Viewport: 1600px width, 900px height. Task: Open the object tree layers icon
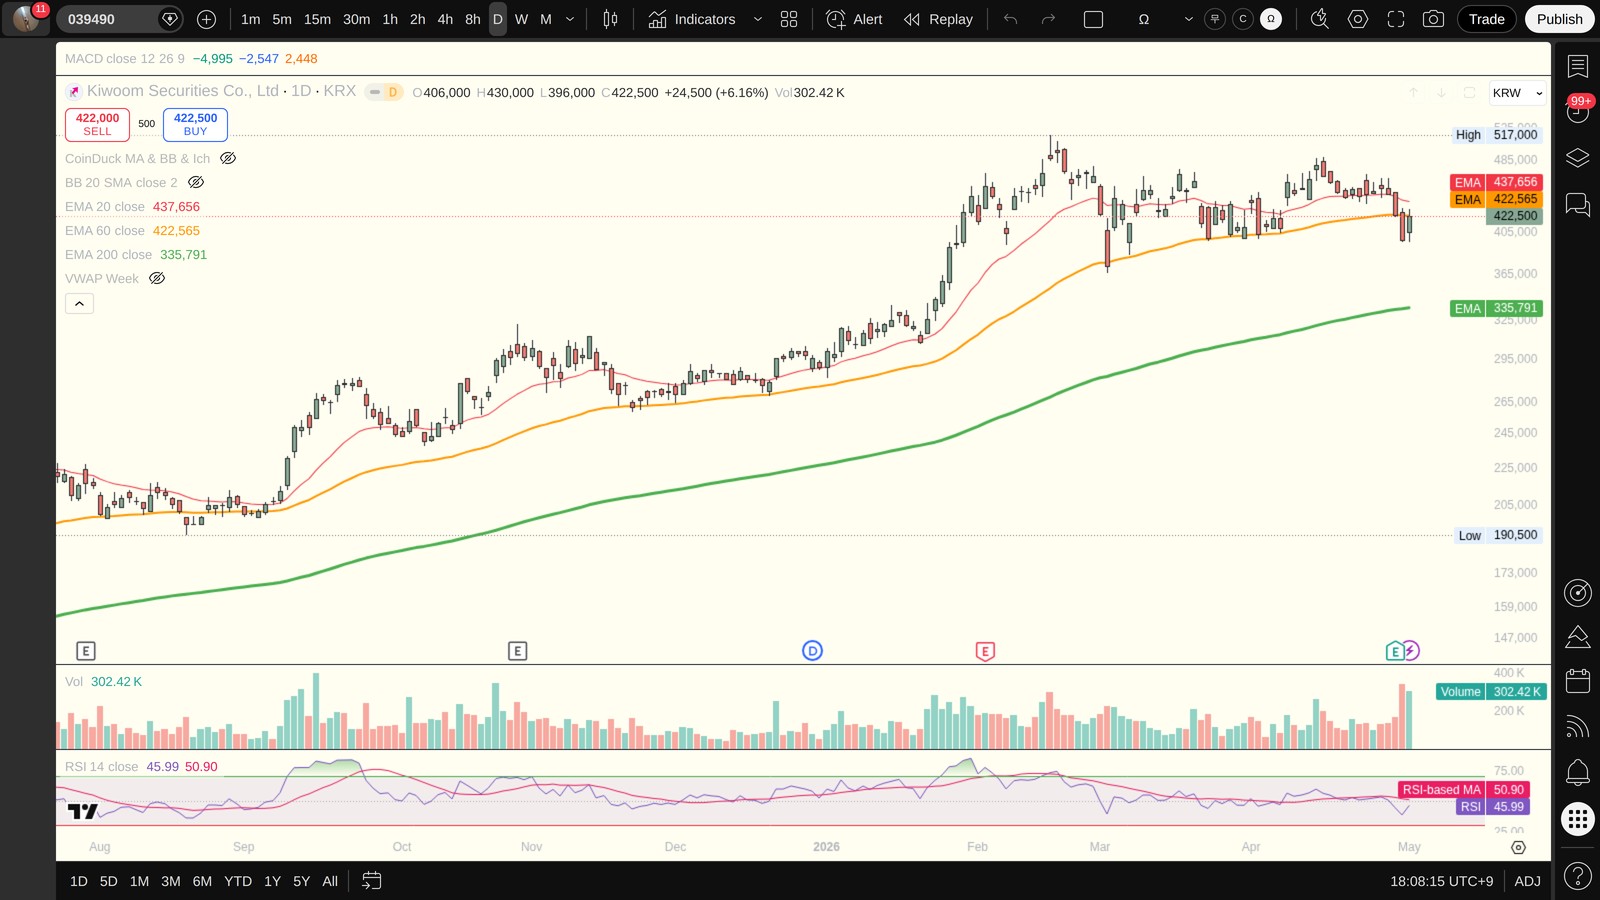[x=1578, y=158]
